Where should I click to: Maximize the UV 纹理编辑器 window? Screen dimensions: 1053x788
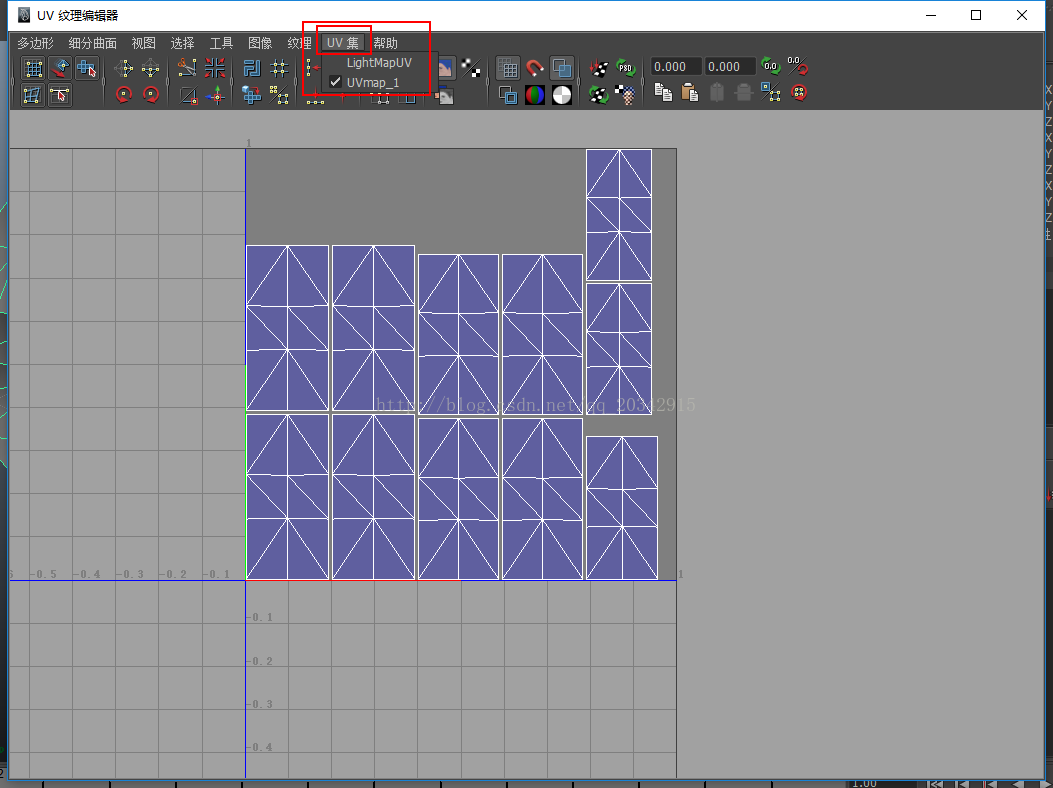click(x=976, y=15)
